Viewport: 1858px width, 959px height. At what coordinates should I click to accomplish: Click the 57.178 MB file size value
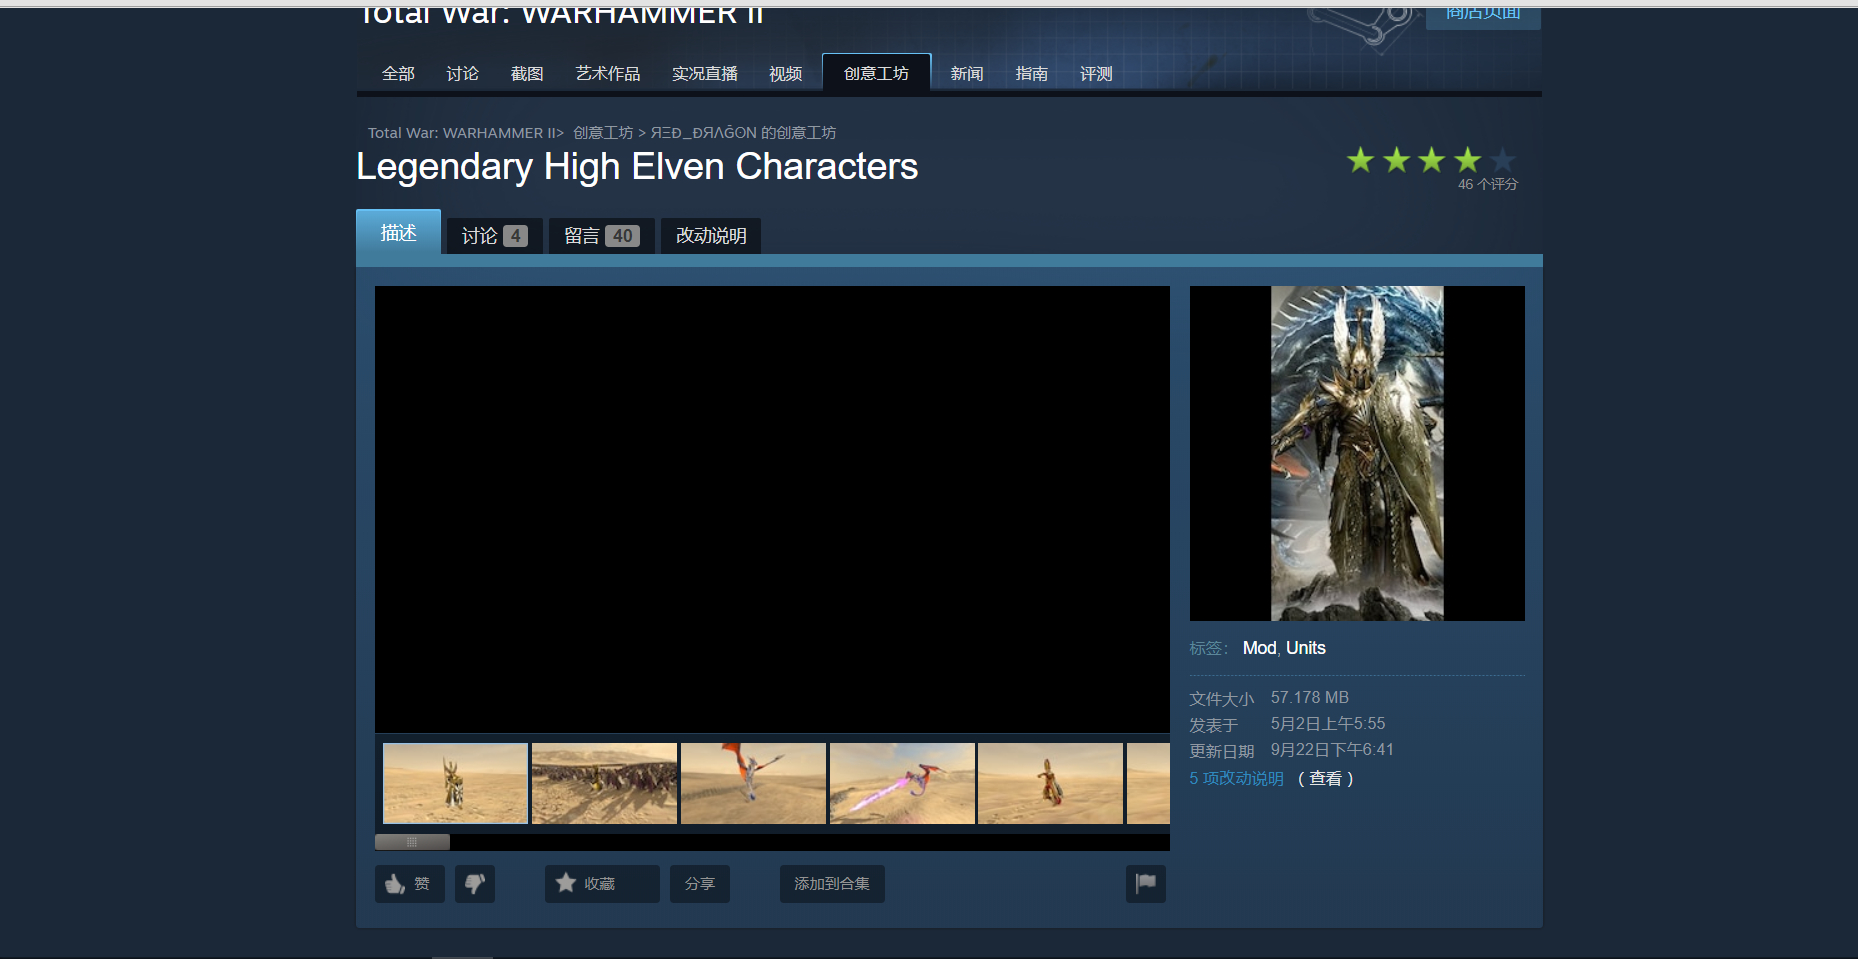(x=1310, y=697)
